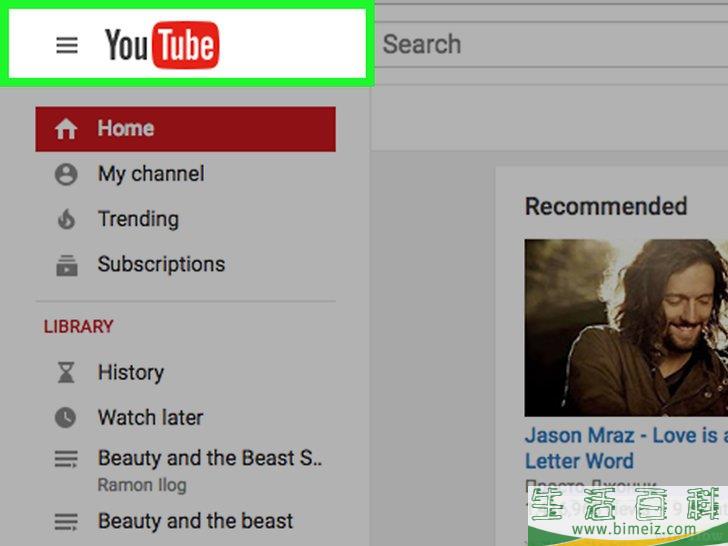
Task: Open Beauty and the Beast S.. playlist
Action: click(210, 458)
